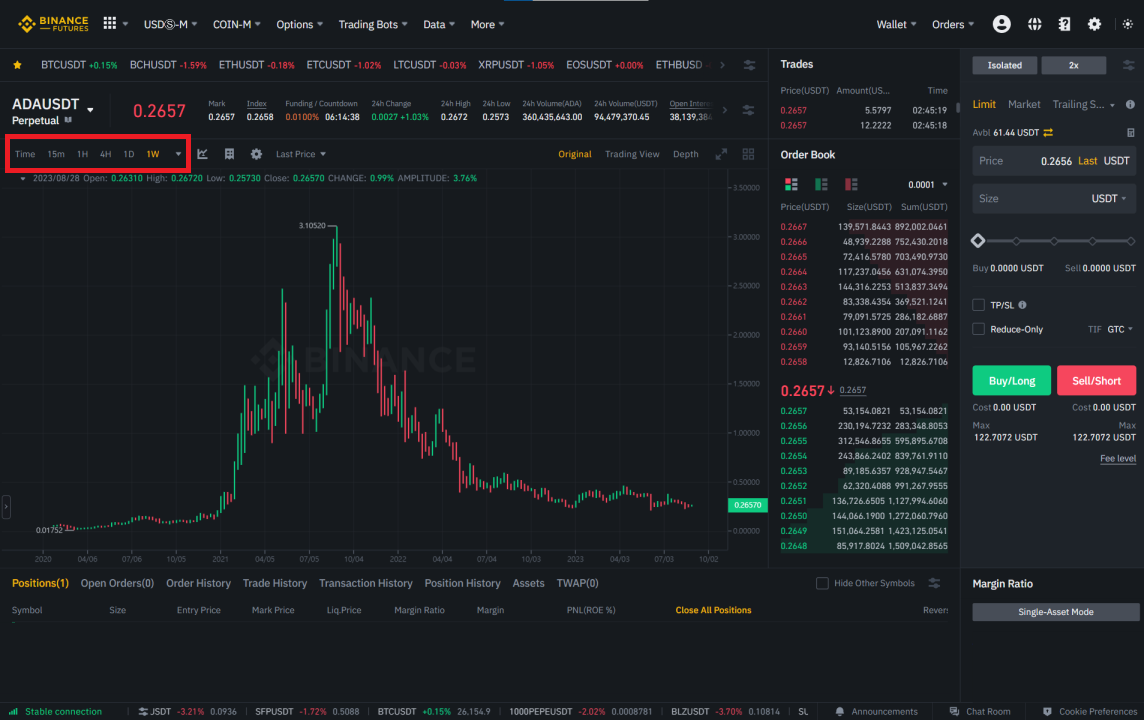Open symbol stats preferences sliders icon
This screenshot has height=720, width=1144.
749,110
